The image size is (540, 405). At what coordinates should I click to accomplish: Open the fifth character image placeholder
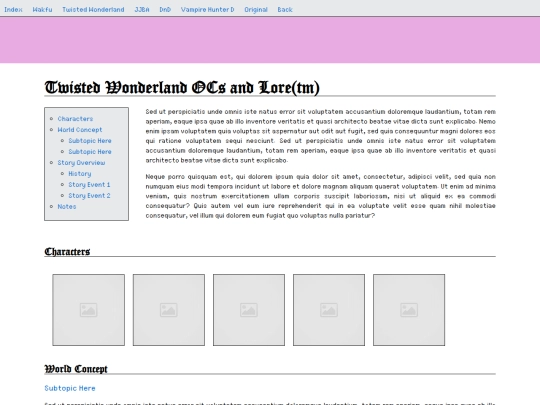point(409,310)
